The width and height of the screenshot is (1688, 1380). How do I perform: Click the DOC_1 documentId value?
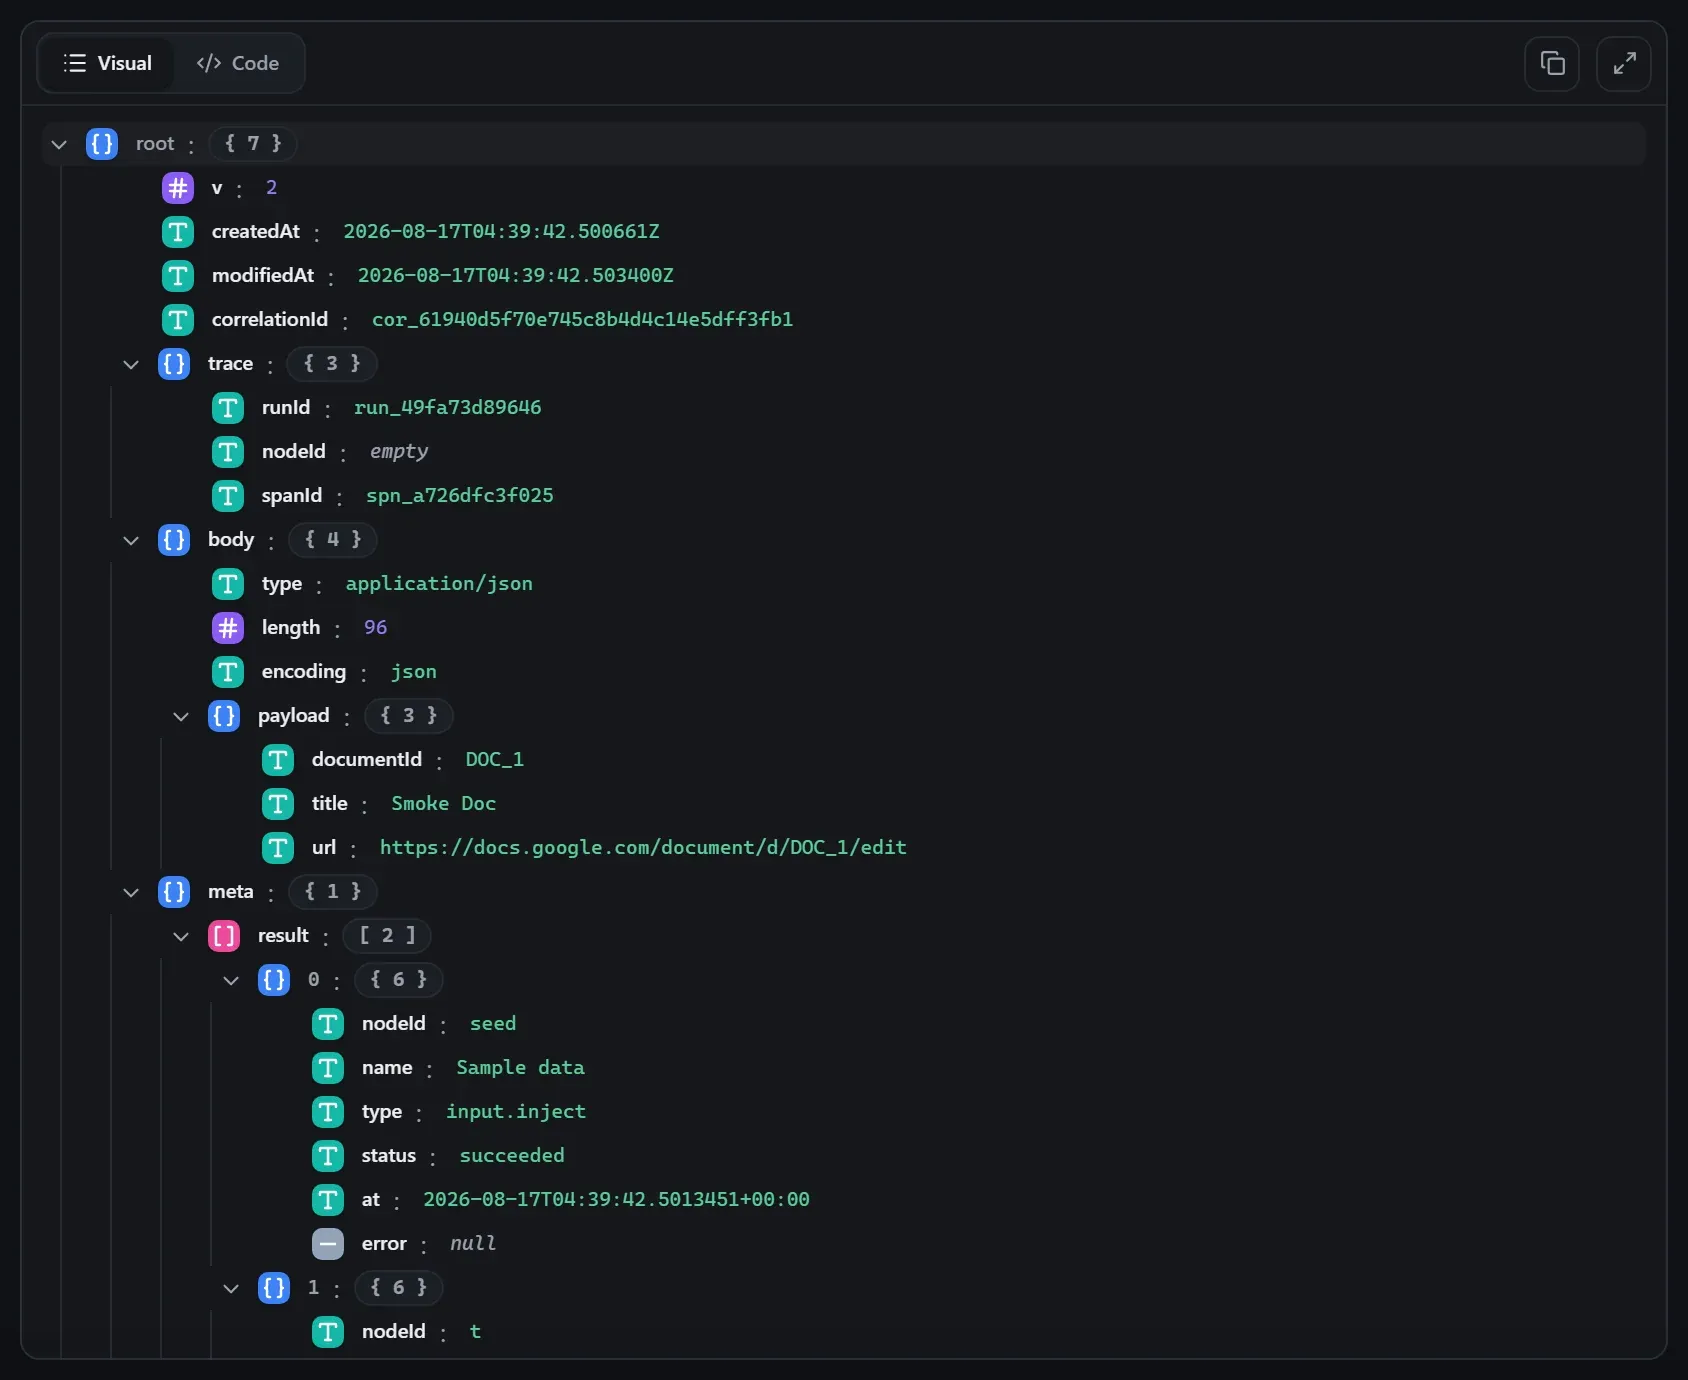(x=494, y=760)
